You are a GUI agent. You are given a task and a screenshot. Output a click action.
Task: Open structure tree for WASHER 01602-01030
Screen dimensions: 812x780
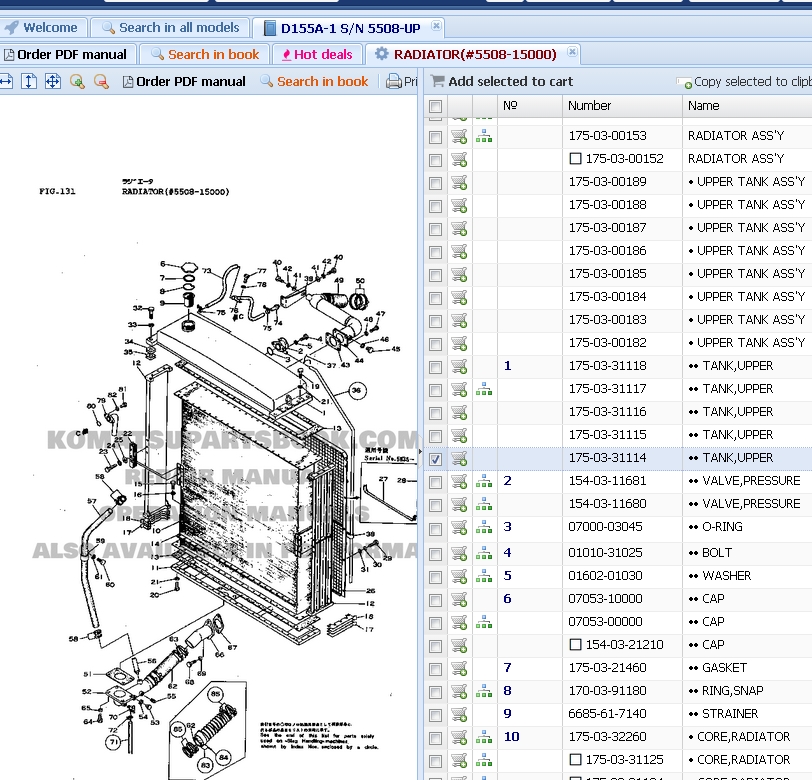point(484,576)
